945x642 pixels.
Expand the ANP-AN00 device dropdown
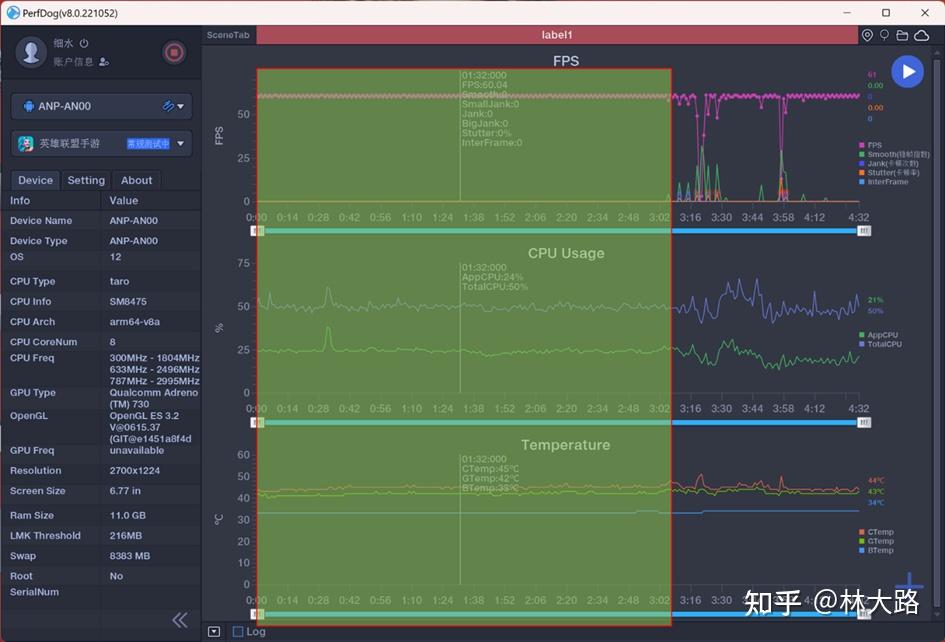point(102,107)
